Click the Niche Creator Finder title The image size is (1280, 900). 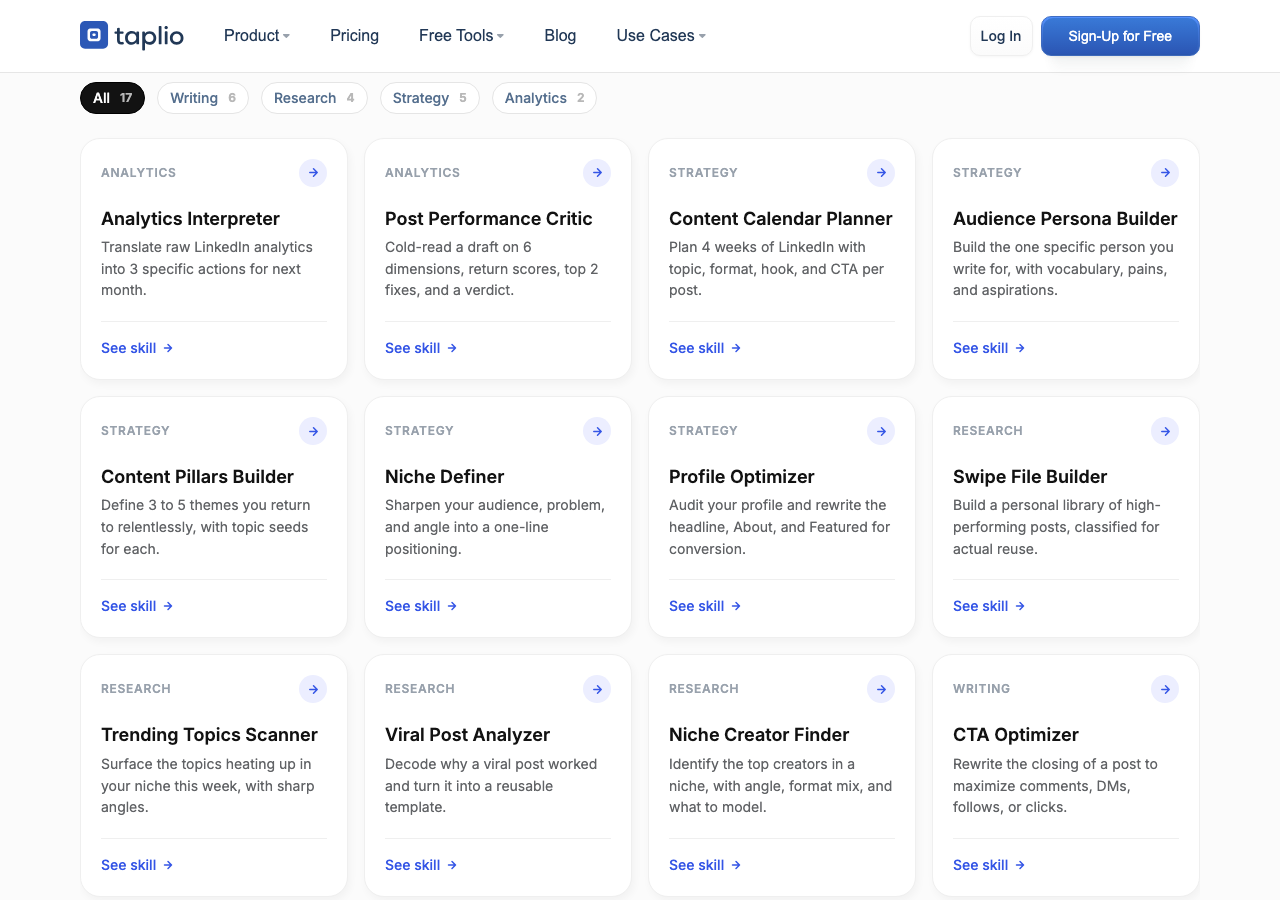click(759, 735)
